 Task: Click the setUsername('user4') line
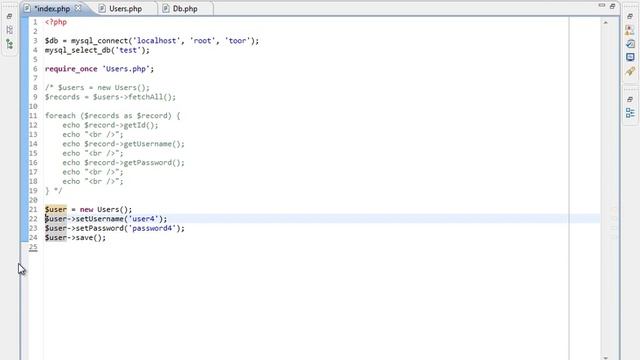(x=106, y=219)
